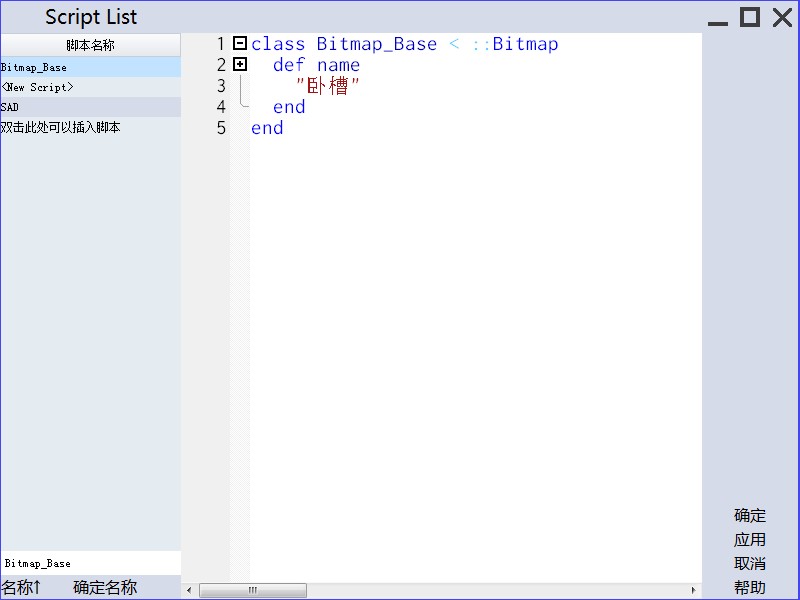800x600 pixels.
Task: Click the Script List window title
Action: tap(91, 17)
